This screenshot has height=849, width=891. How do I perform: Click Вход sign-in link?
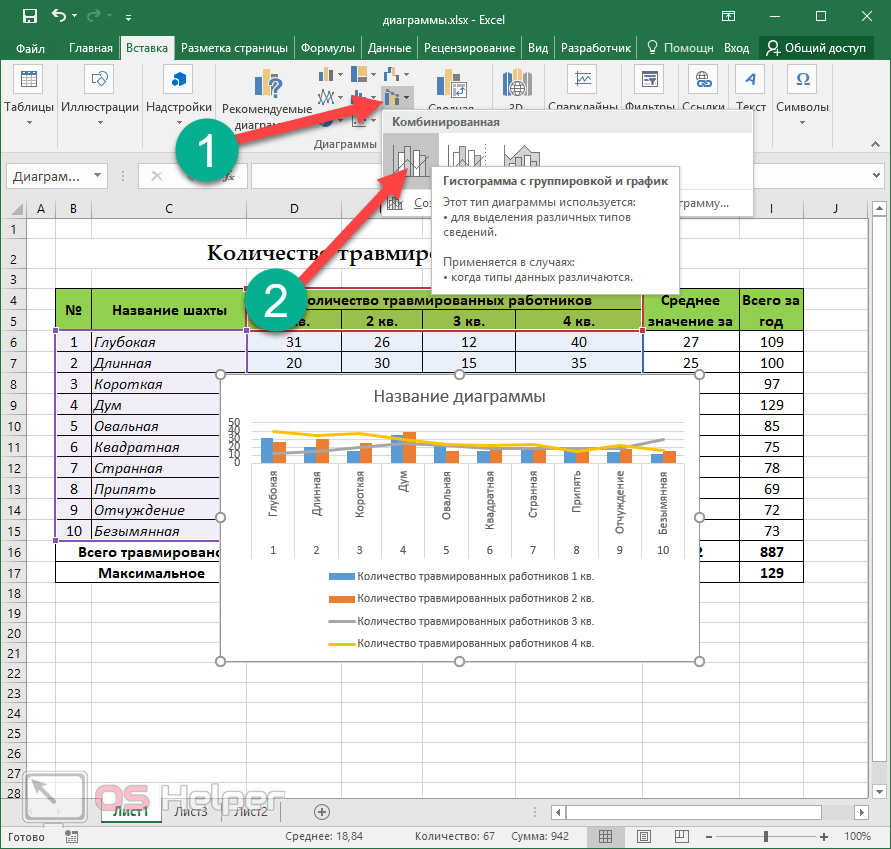coord(736,47)
